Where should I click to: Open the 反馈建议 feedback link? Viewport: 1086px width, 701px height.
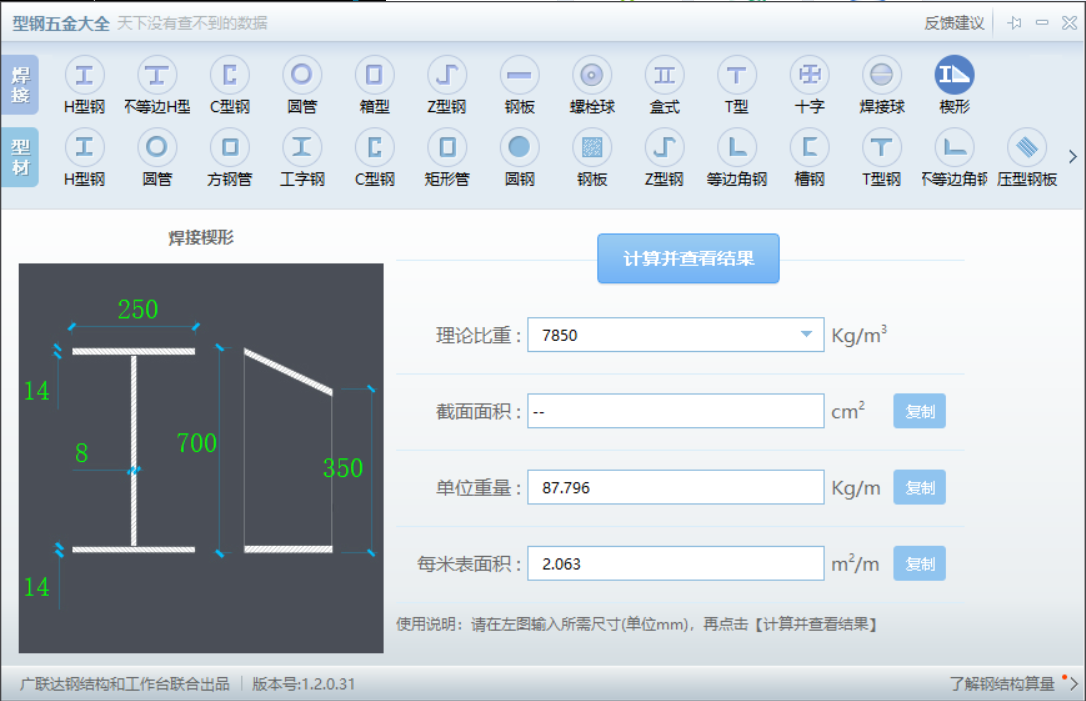(954, 23)
